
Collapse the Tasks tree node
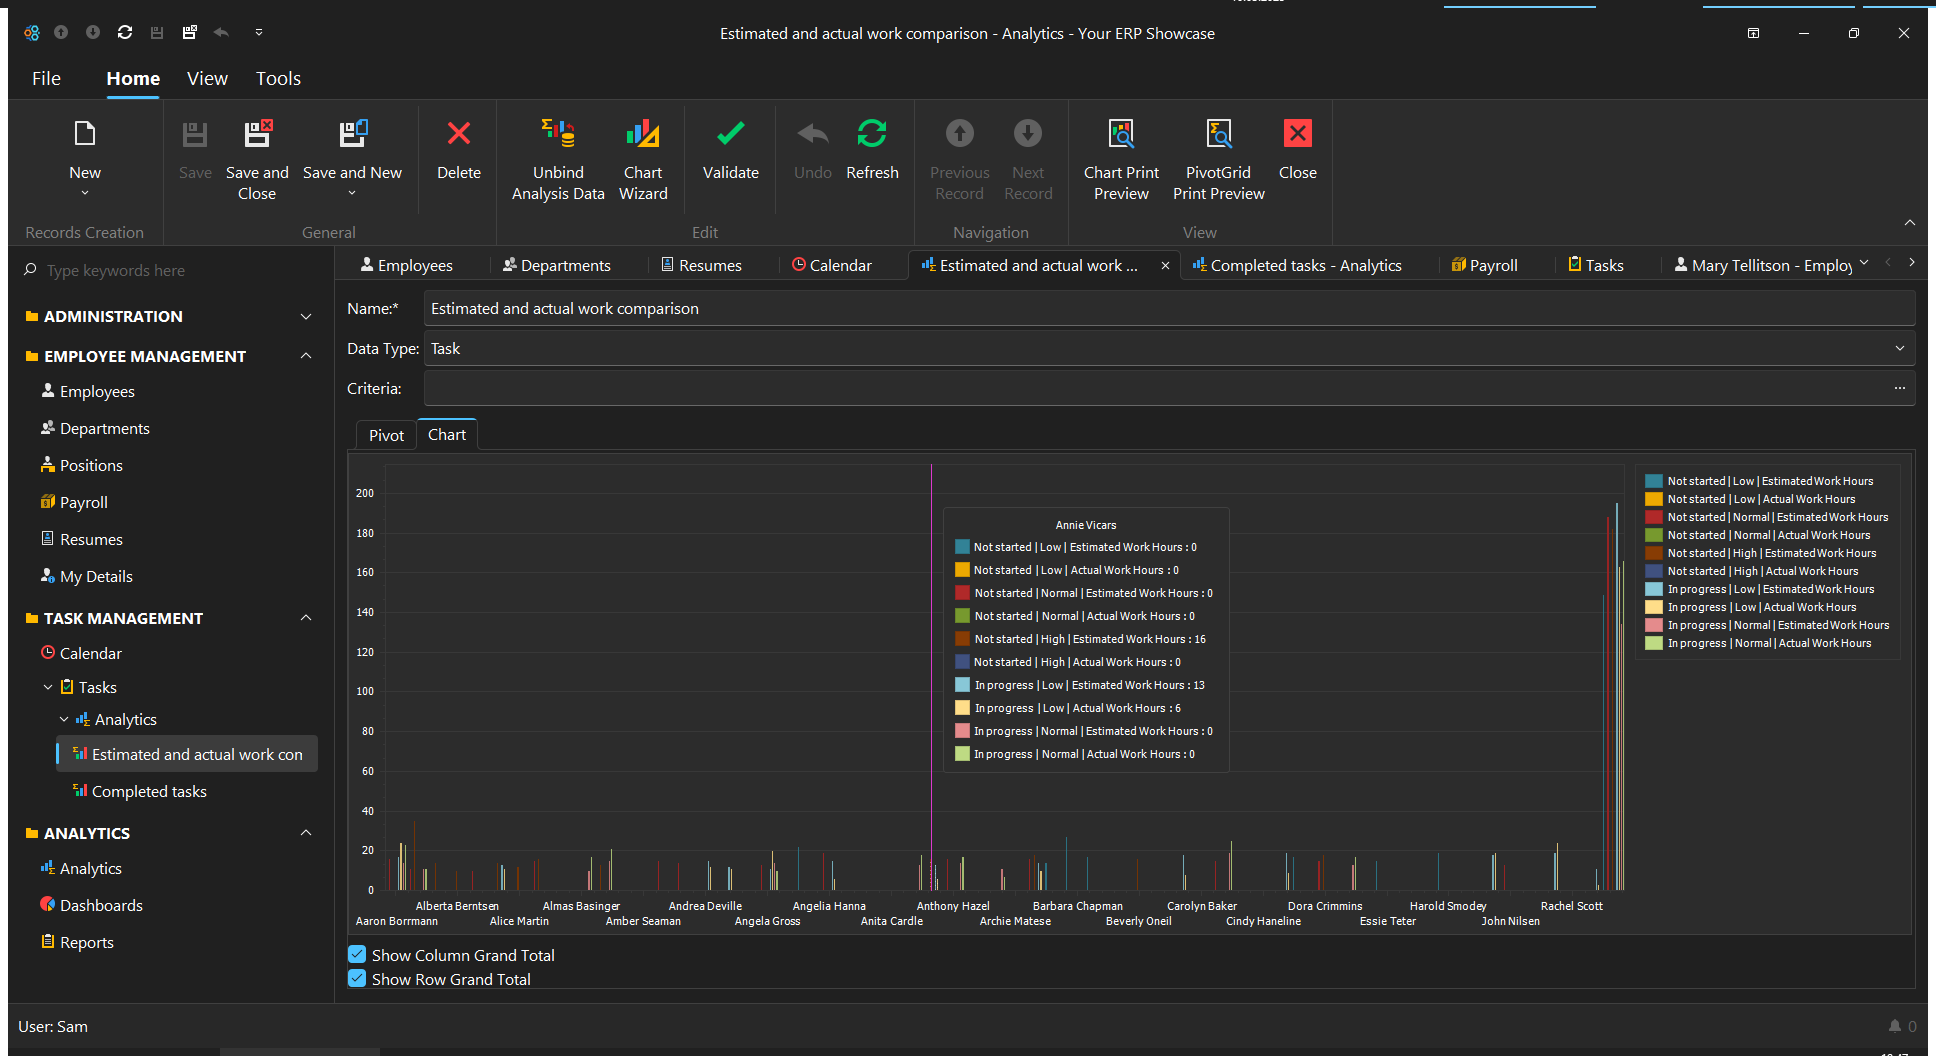[48, 687]
